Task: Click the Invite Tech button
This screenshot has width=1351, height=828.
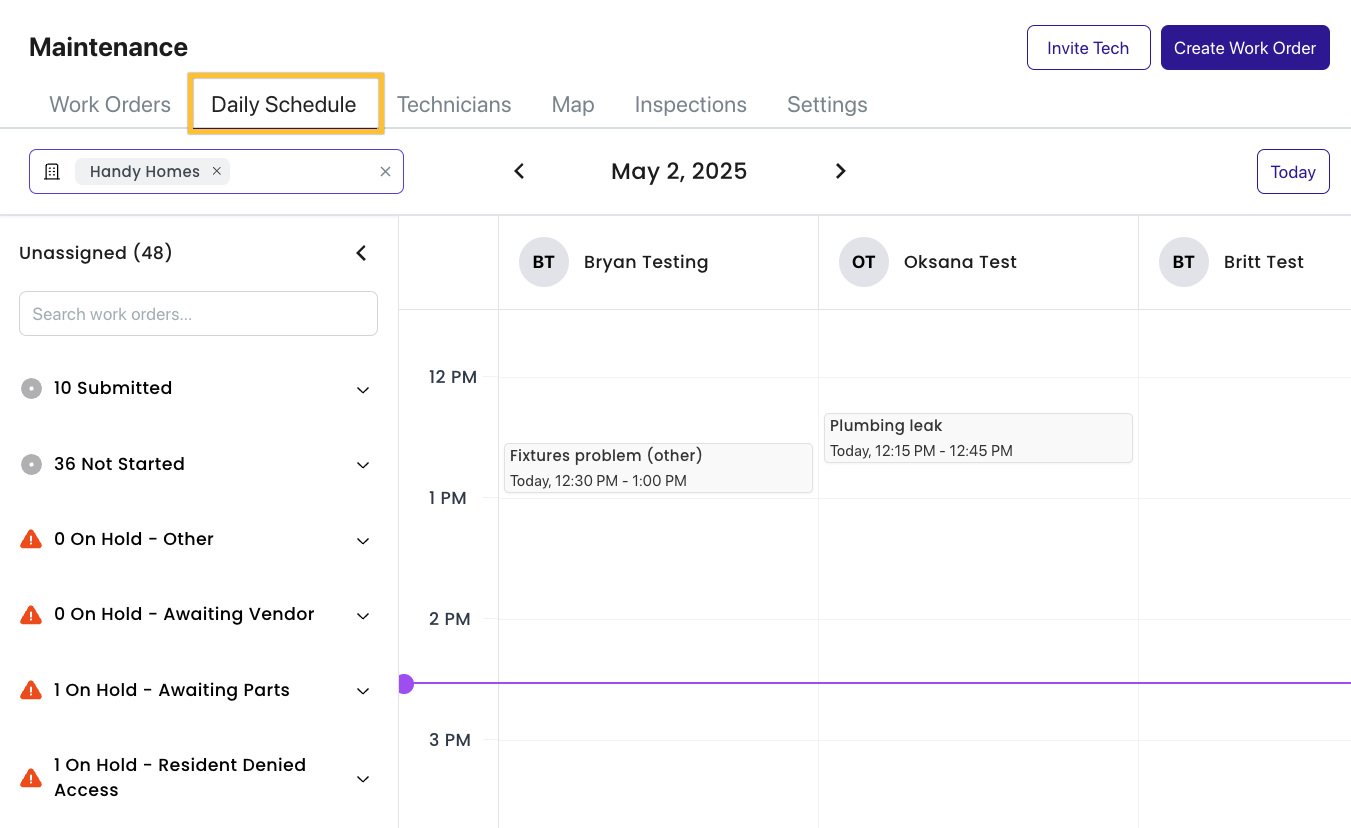Action: tap(1088, 48)
